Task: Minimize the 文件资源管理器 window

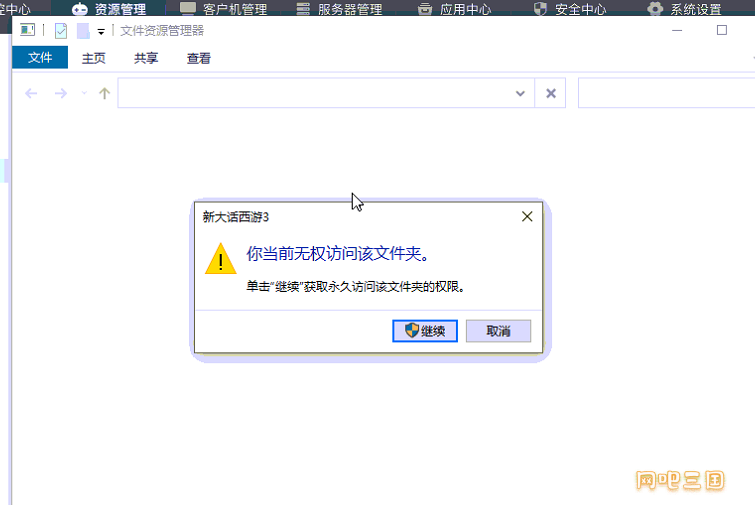Action: click(x=677, y=30)
